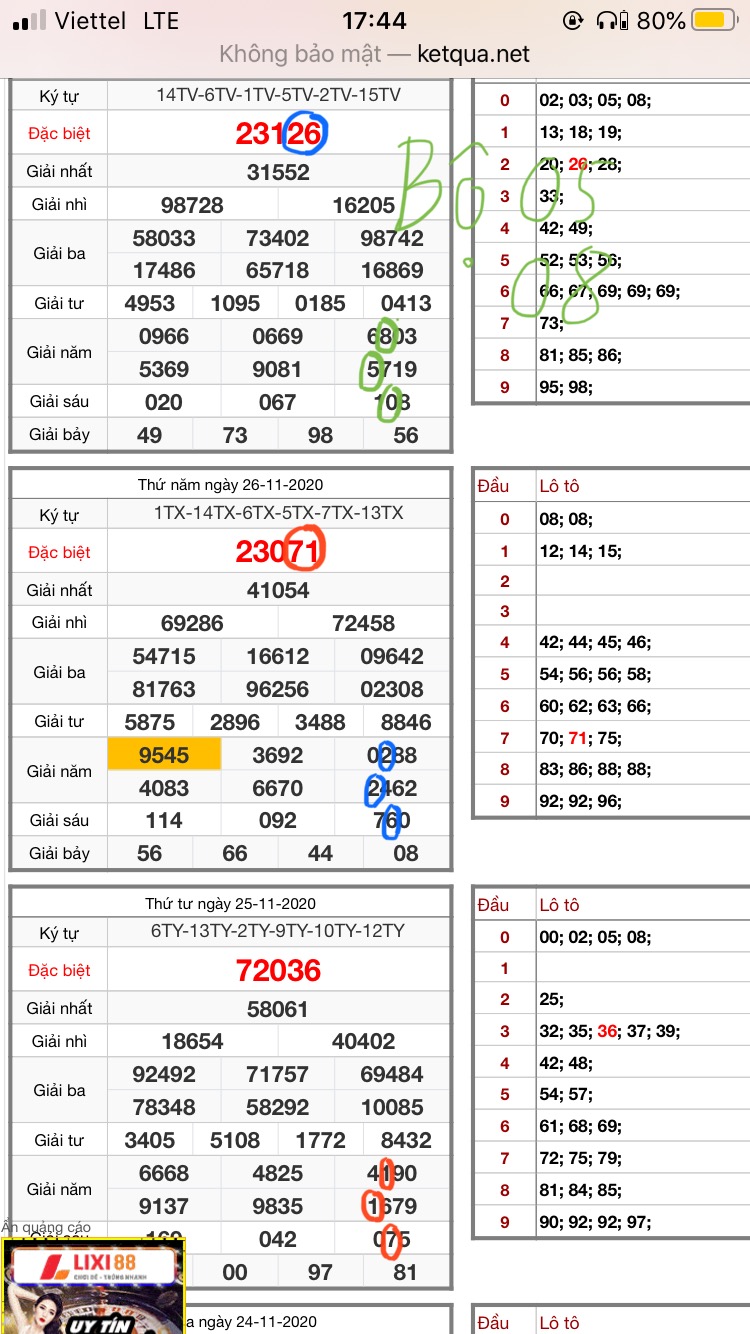Select third prize number 58033
Screen dimensions: 750x1334
click(164, 238)
